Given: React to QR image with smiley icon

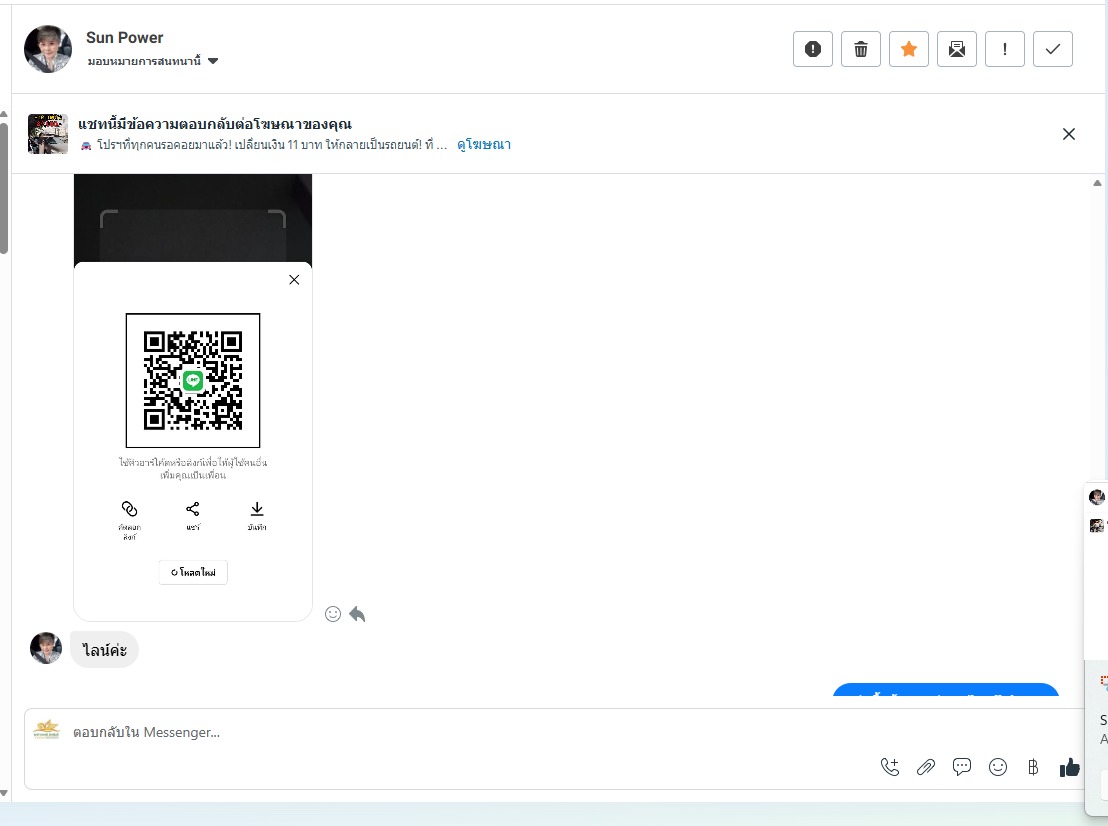Looking at the screenshot, I should (x=333, y=614).
